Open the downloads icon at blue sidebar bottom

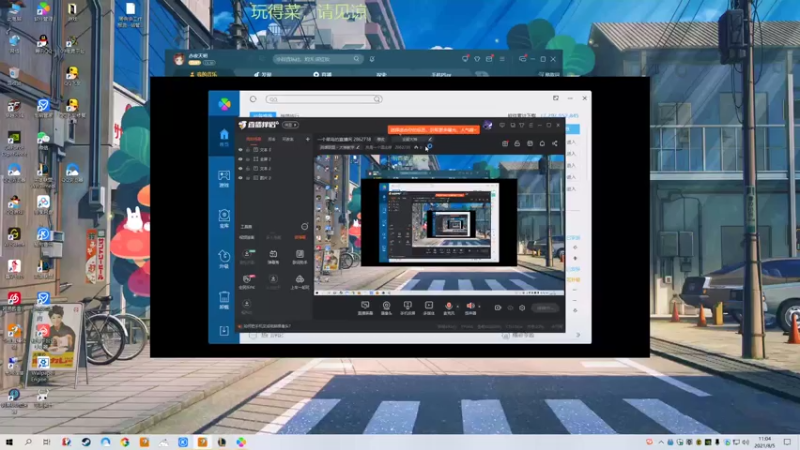[x=224, y=331]
